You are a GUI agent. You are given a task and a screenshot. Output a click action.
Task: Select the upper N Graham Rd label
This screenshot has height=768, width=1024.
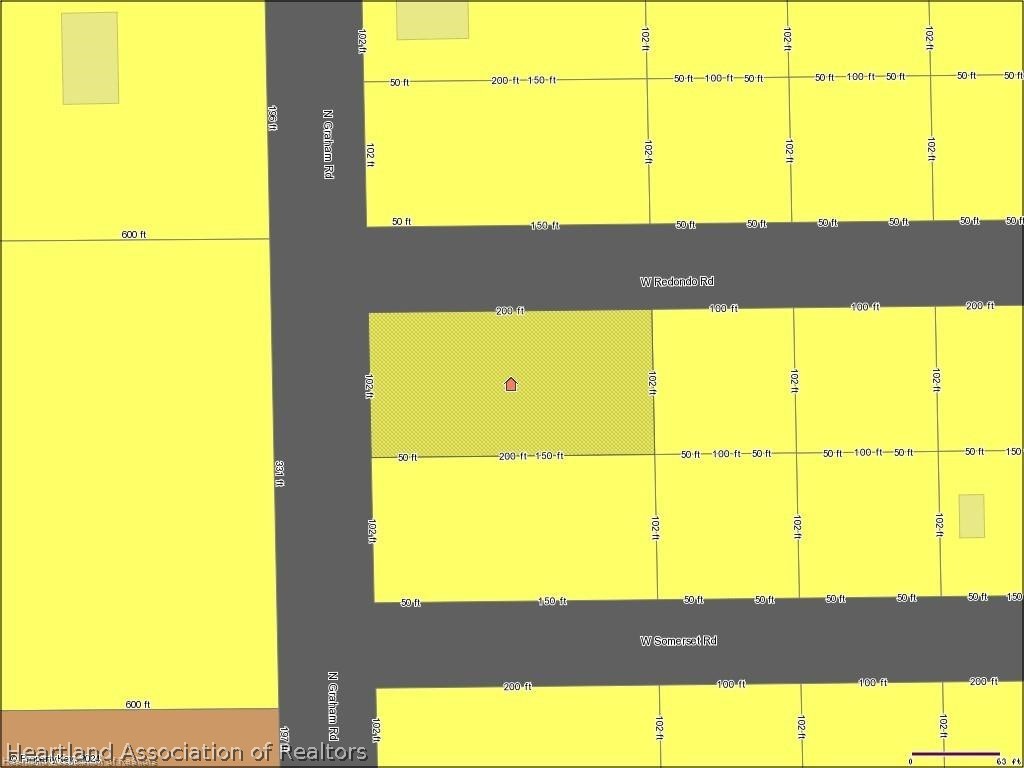[x=328, y=144]
